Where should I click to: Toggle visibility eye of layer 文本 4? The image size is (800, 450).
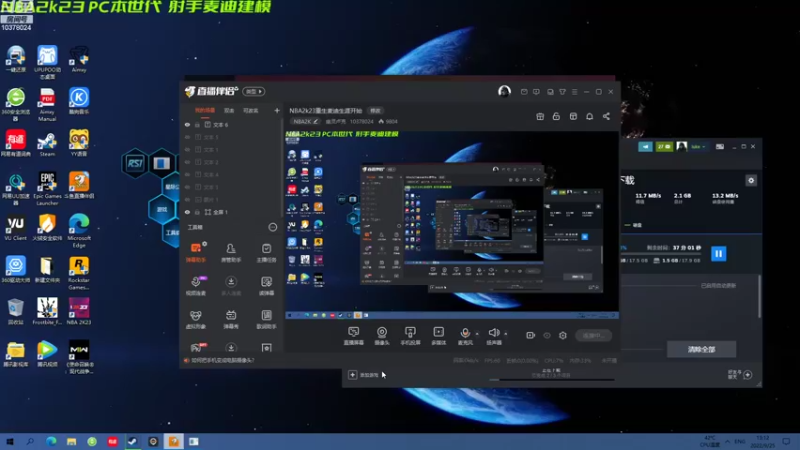click(x=187, y=174)
